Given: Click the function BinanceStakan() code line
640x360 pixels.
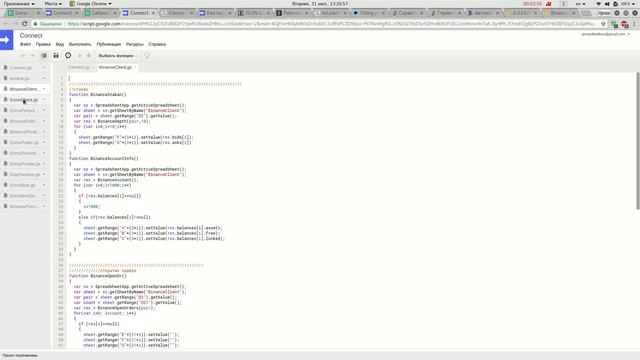Looking at the screenshot, I should tap(98, 95).
